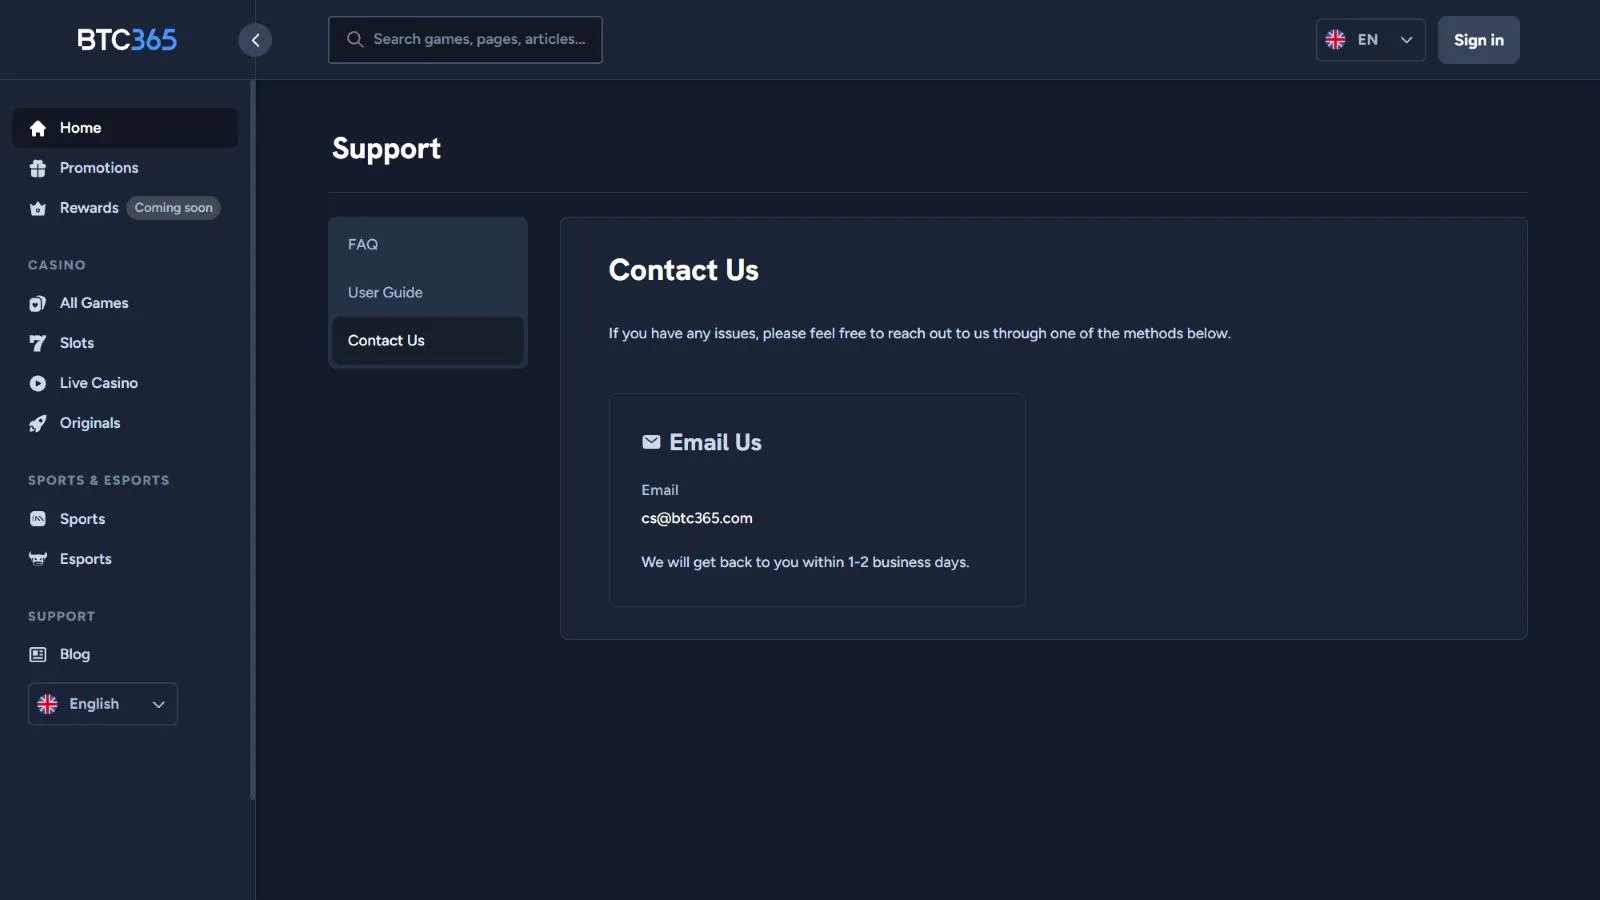Expand the EN language dropdown in header
Image resolution: width=1600 pixels, height=900 pixels.
(x=1370, y=40)
